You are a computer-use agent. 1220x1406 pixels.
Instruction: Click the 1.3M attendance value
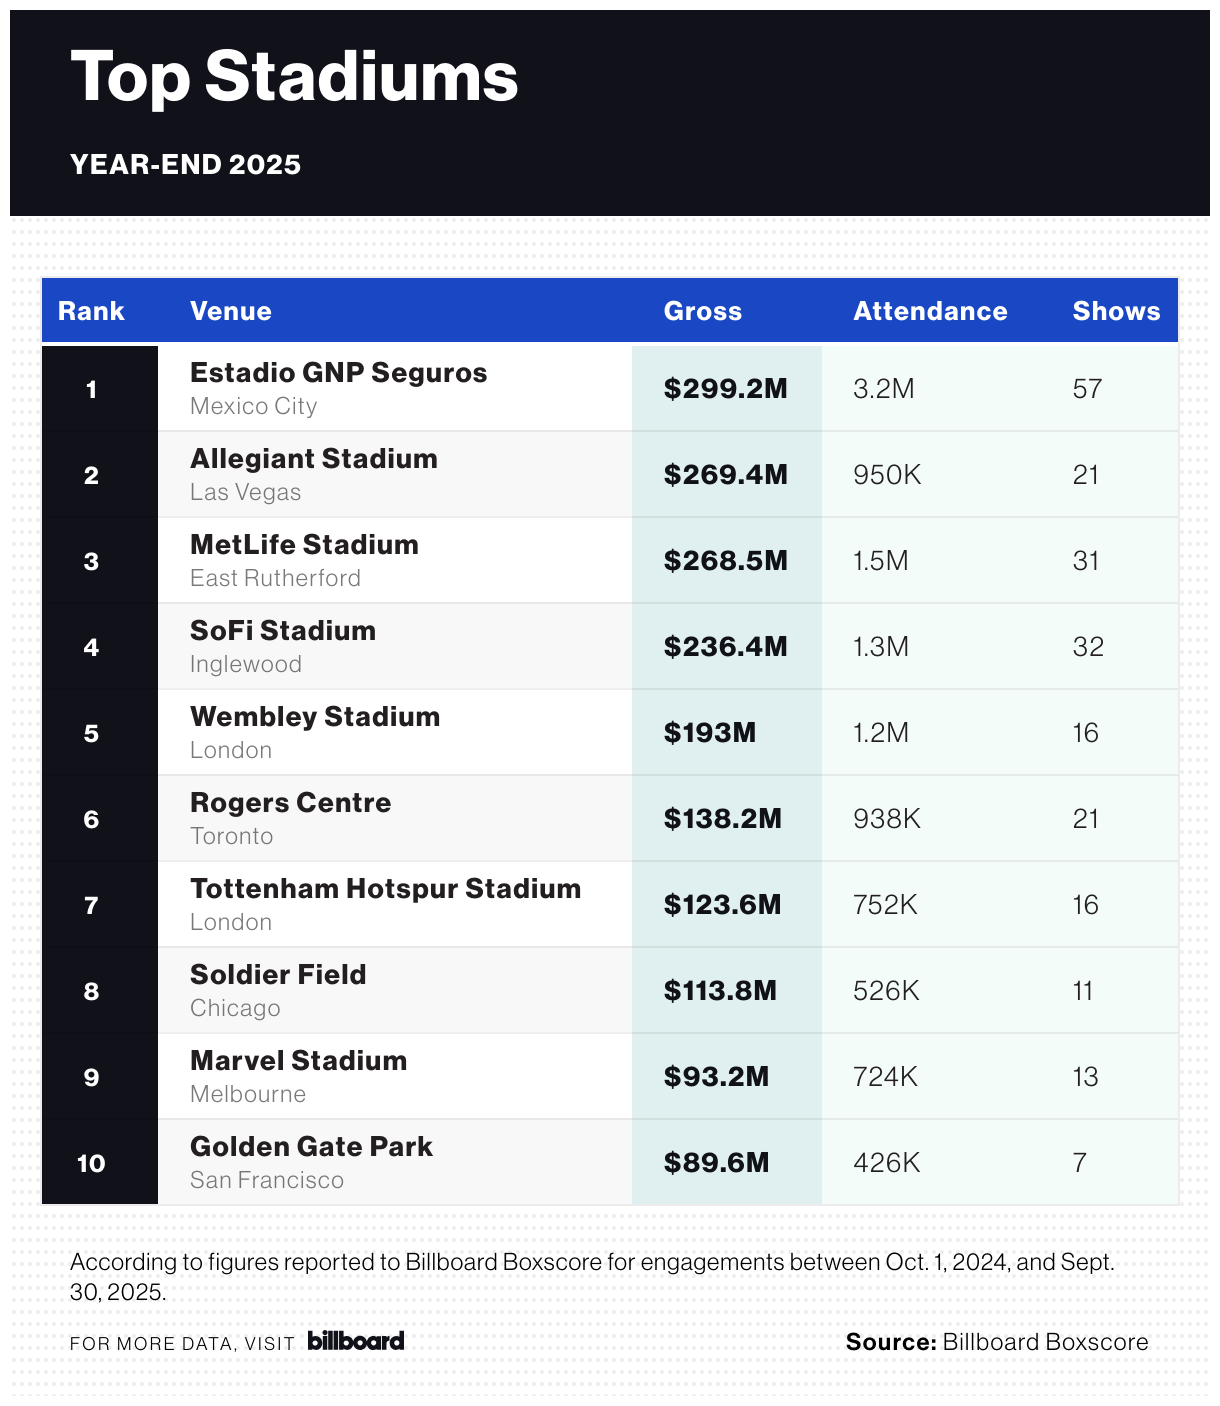coord(881,647)
